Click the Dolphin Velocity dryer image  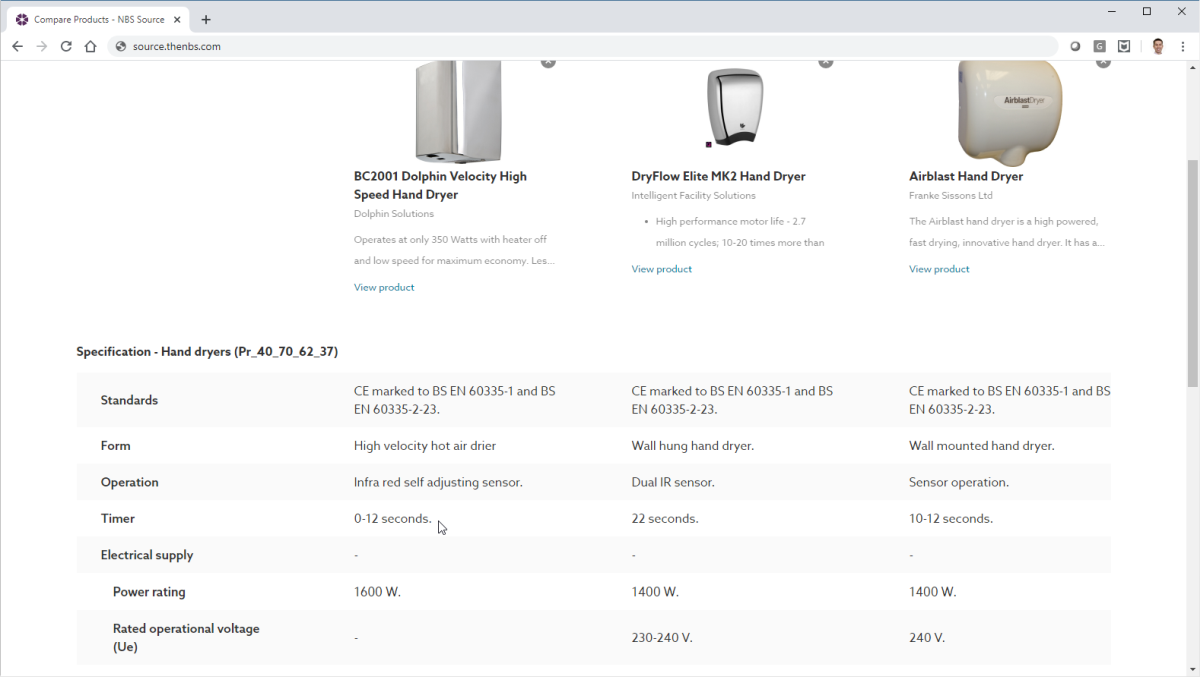tap(457, 111)
